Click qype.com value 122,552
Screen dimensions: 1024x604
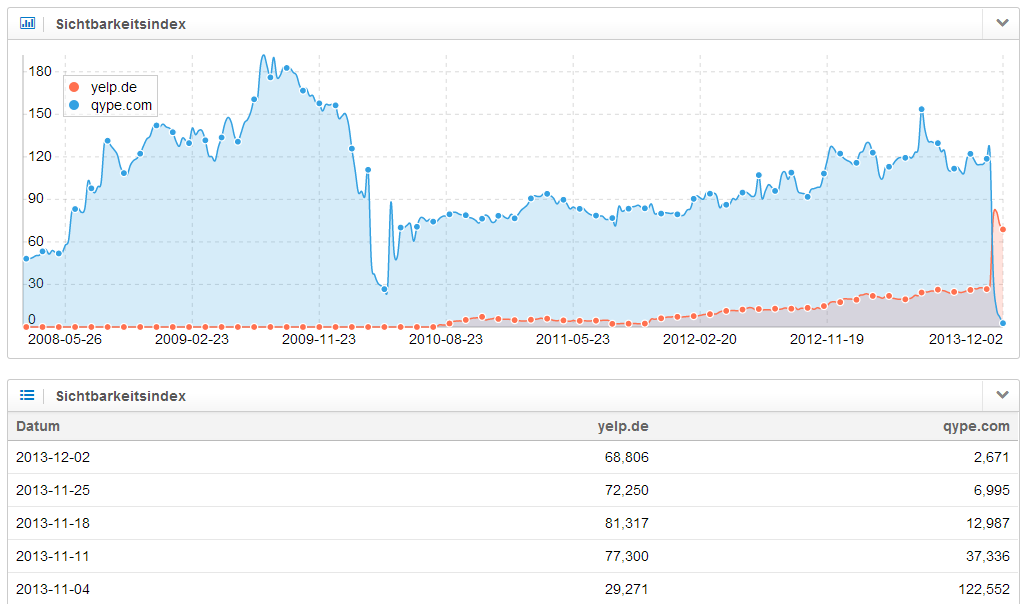point(983,588)
